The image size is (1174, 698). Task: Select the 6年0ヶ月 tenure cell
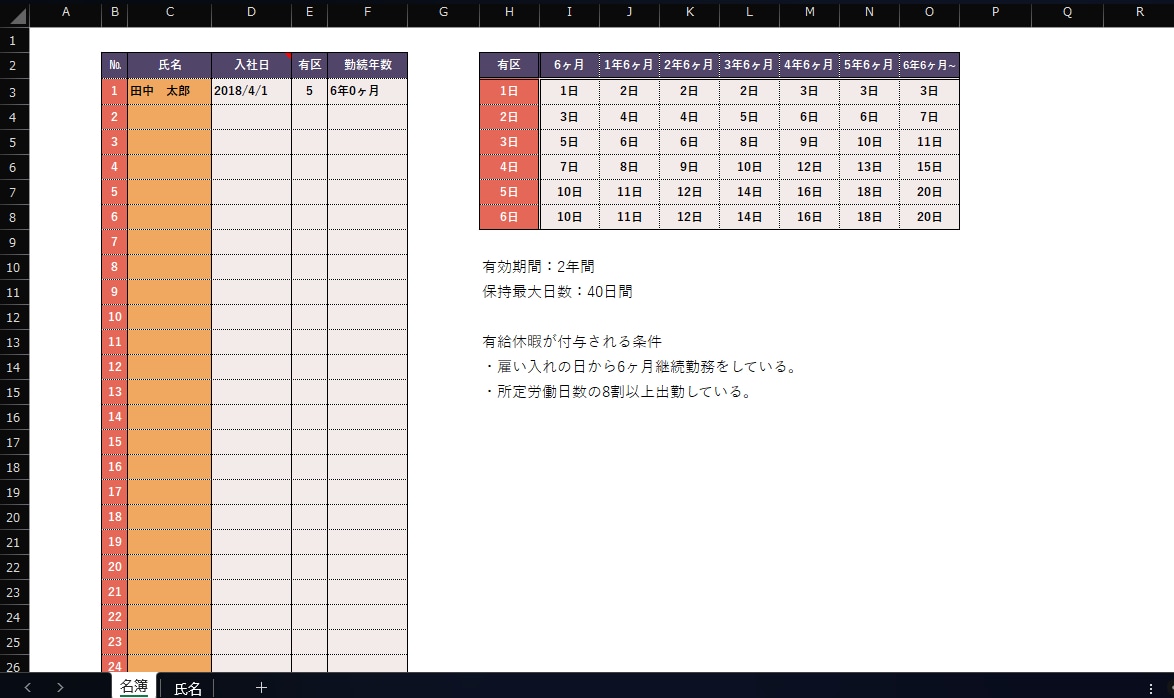point(368,91)
